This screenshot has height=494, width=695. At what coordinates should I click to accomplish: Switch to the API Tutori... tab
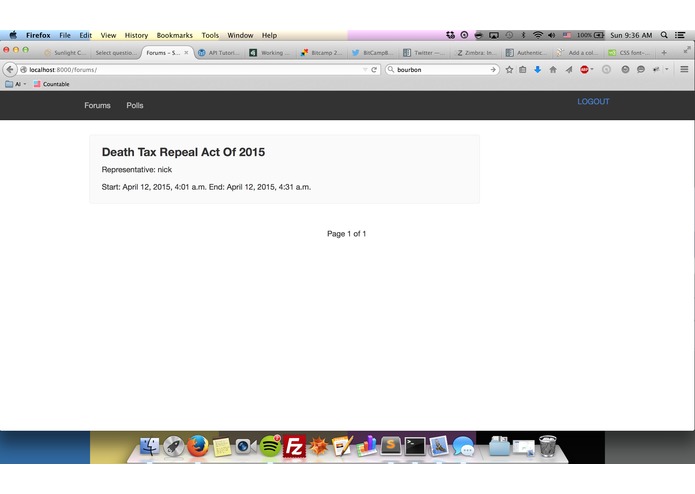point(219,53)
